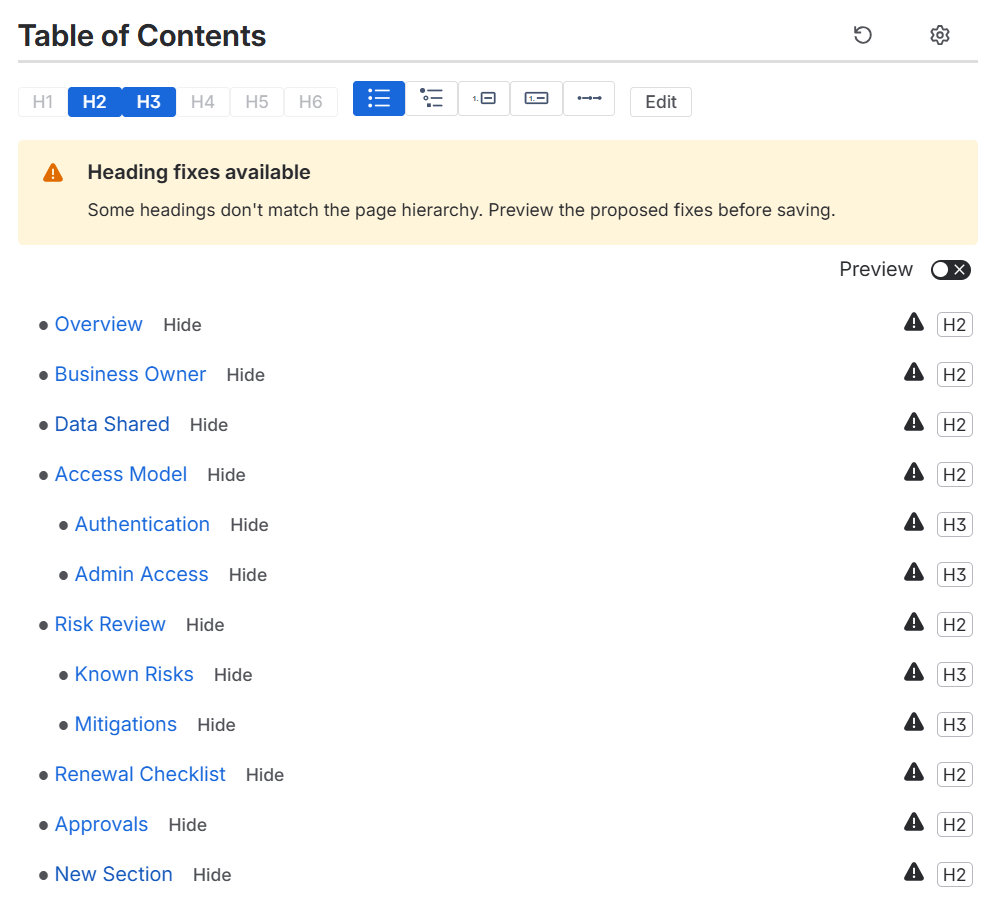Open the H2 level badge for Renewal Checklist
Screen dimensions: 996x913
point(954,774)
